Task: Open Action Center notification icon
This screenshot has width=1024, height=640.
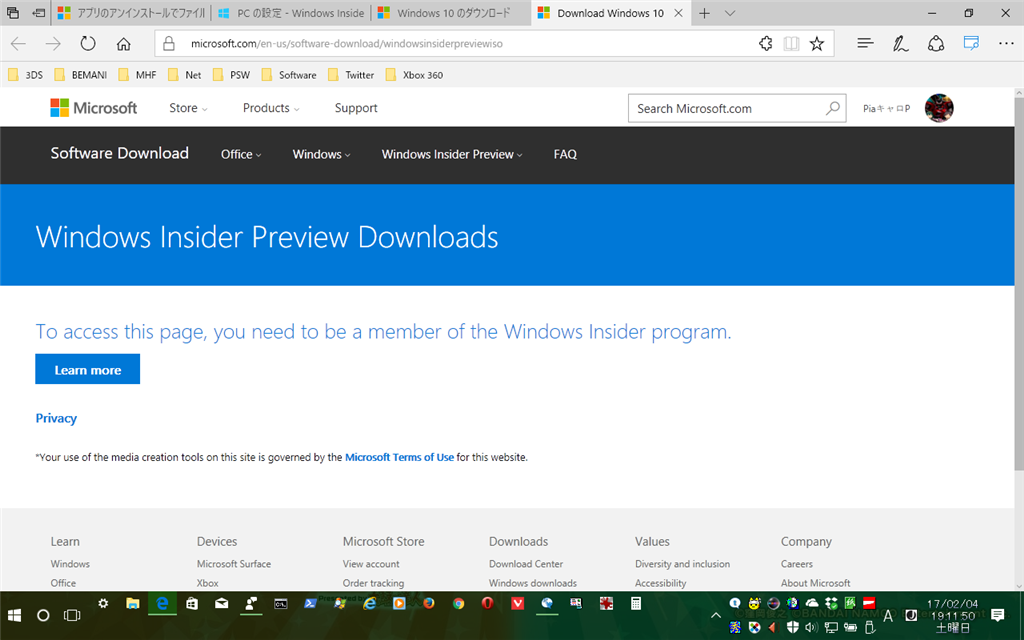Action: (997, 615)
